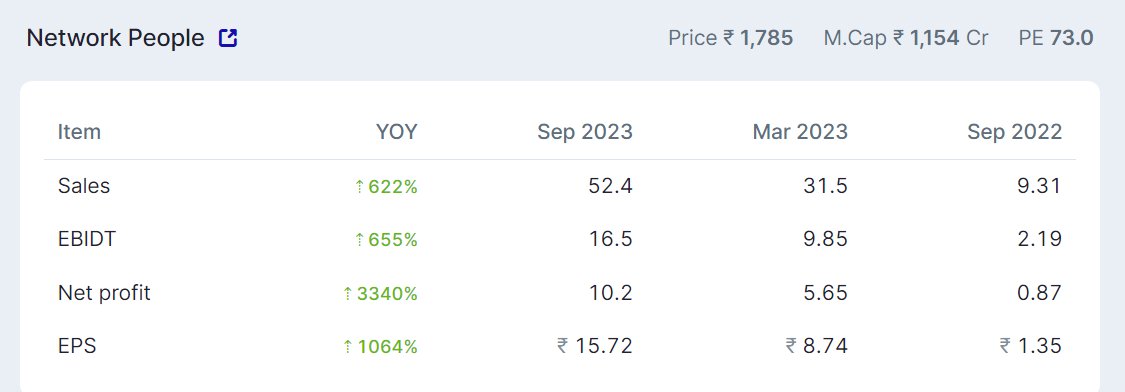The height and width of the screenshot is (392, 1125).
Task: Click the Net profit row label
Action: 105,293
